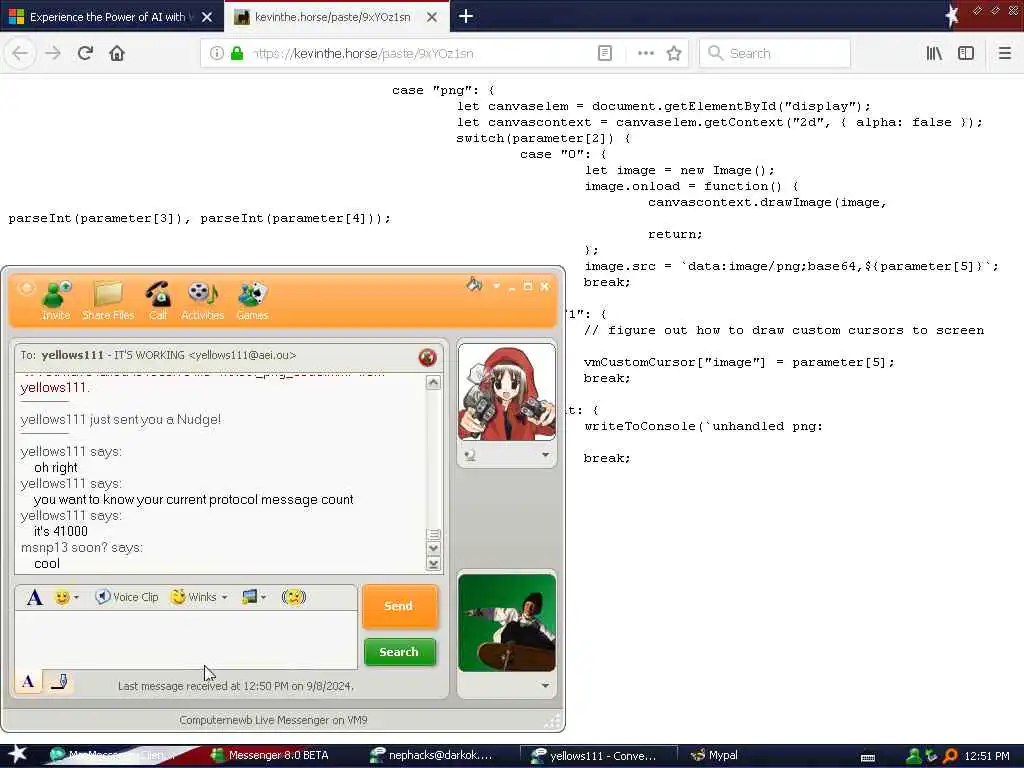
Task: Reload the page in Firefox
Action: tap(85, 53)
